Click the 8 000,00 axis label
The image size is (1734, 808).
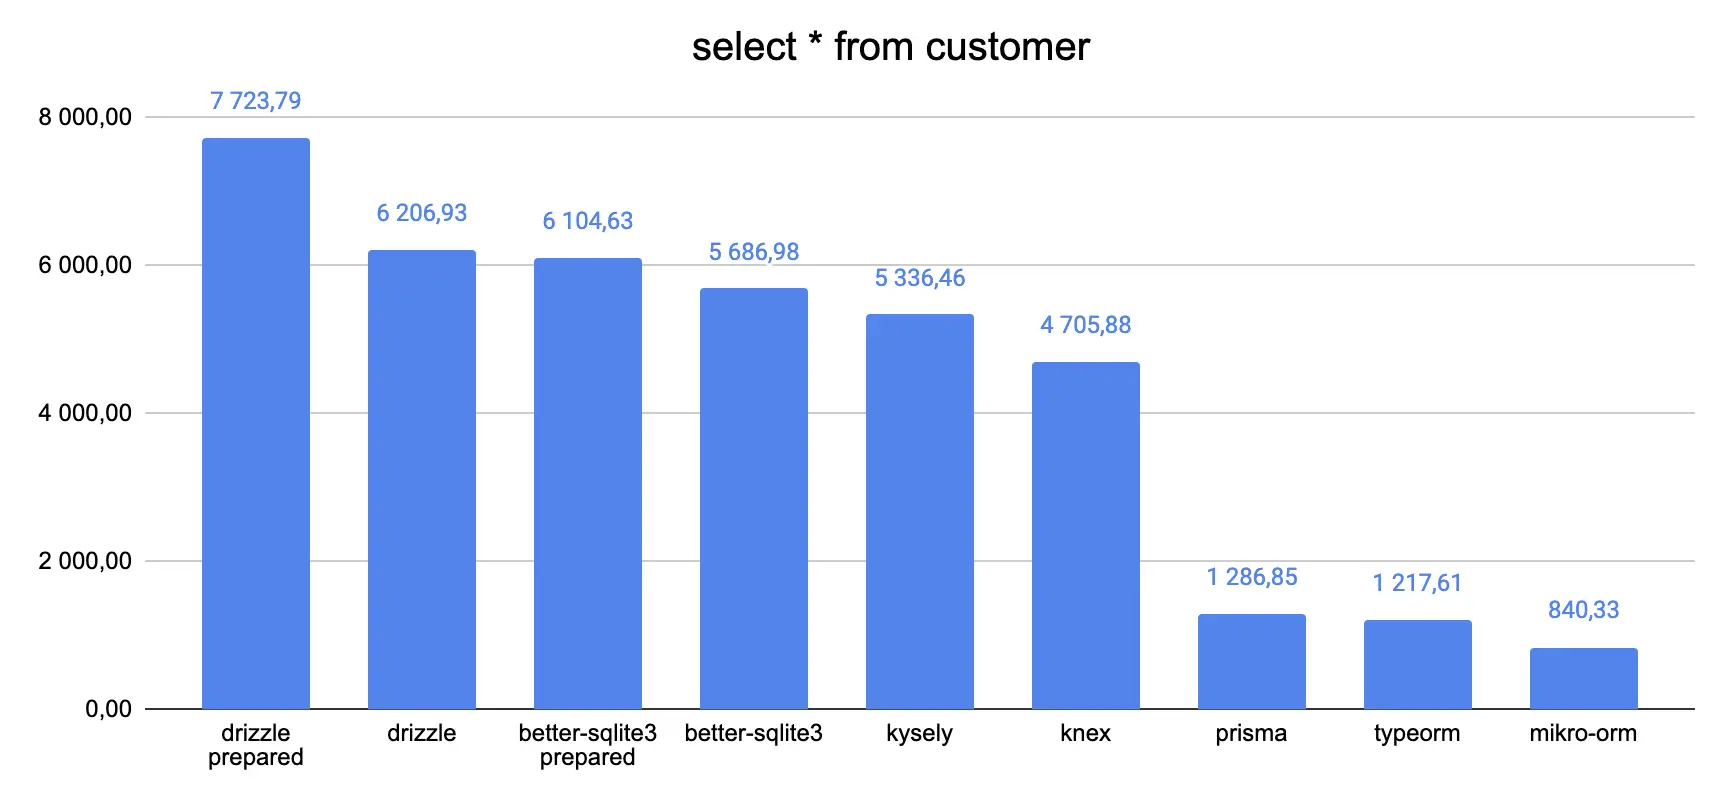[x=85, y=117]
